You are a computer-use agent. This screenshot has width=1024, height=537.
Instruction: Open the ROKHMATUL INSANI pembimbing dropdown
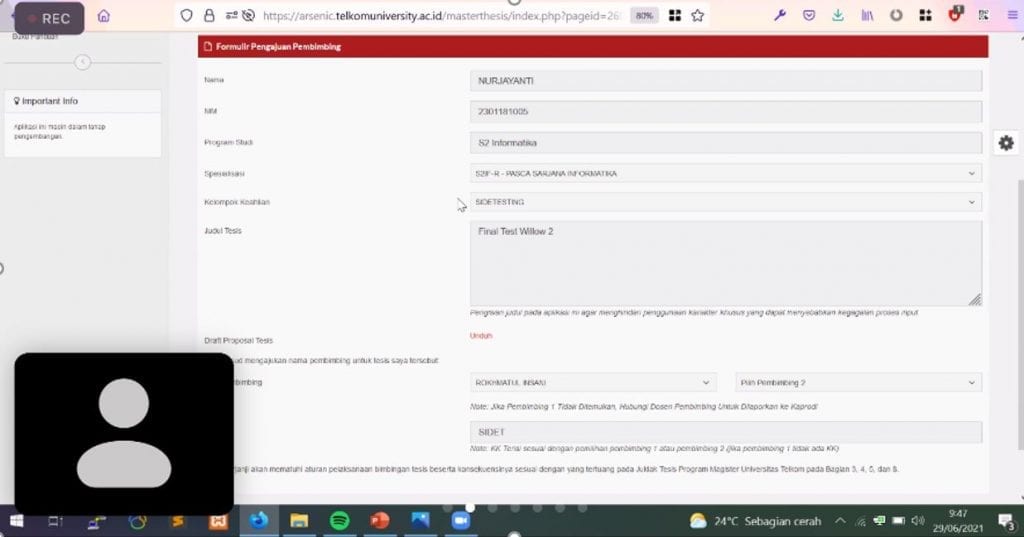coord(593,383)
